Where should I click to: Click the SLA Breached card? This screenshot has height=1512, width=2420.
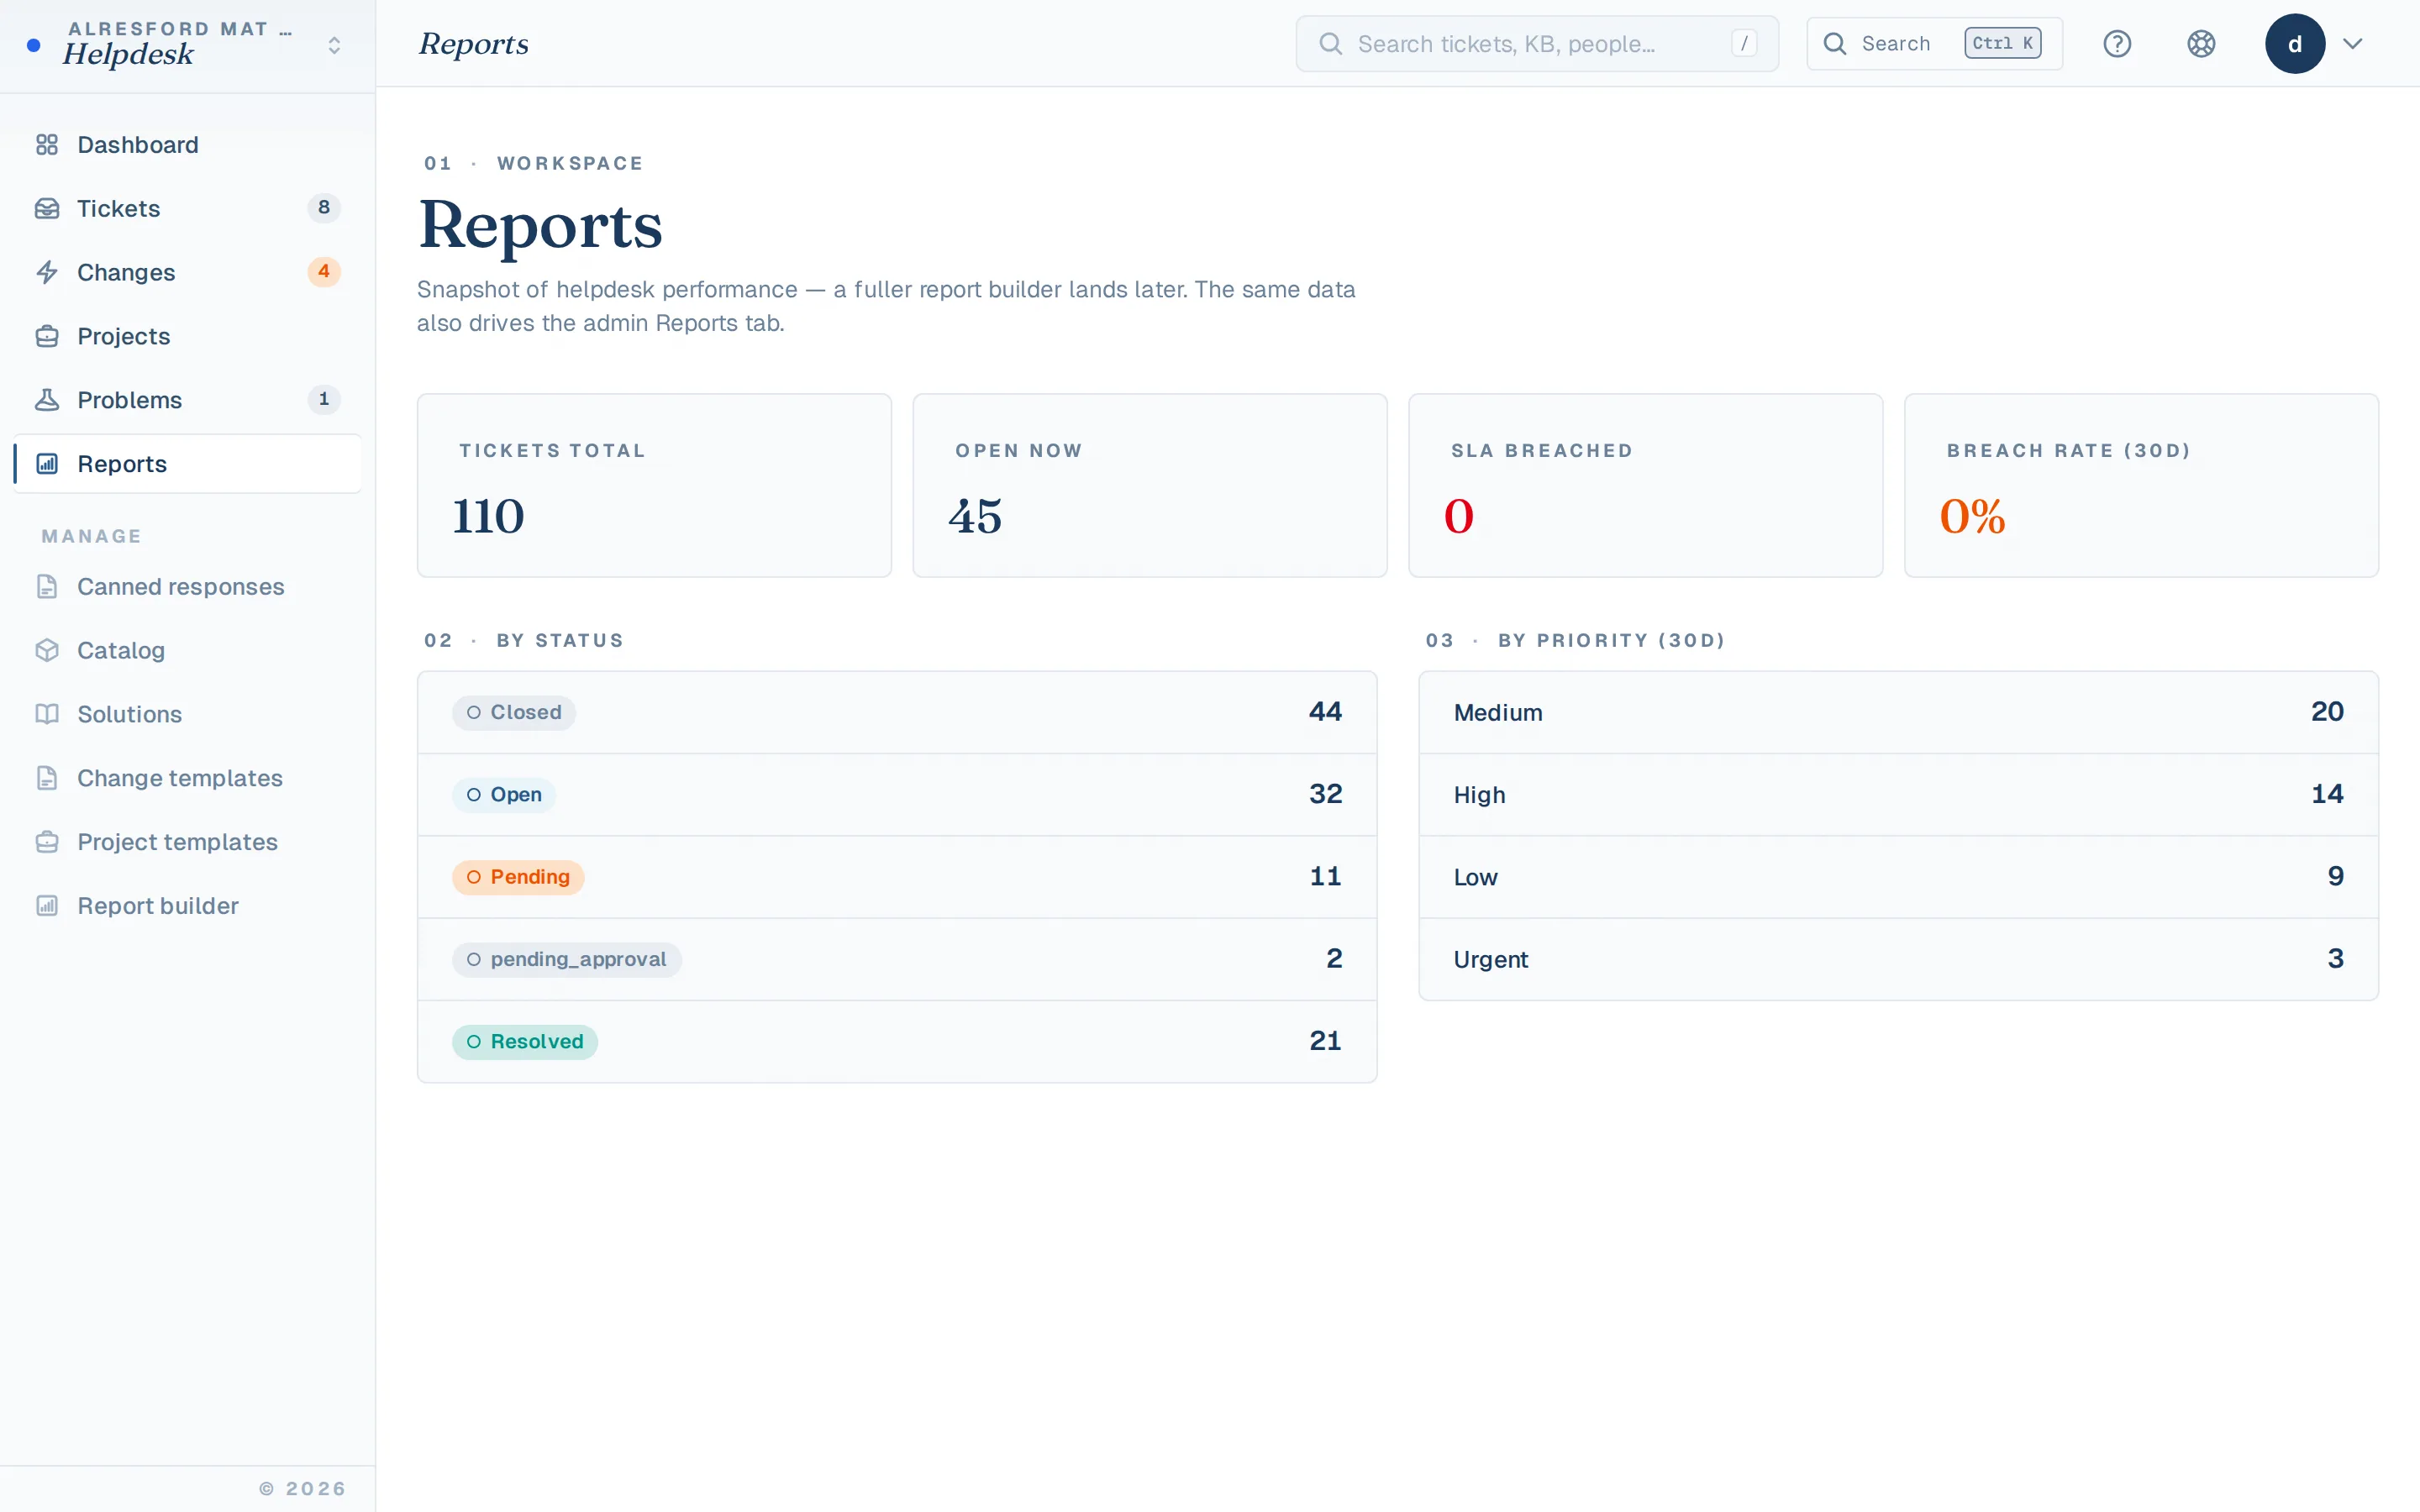click(x=1645, y=485)
